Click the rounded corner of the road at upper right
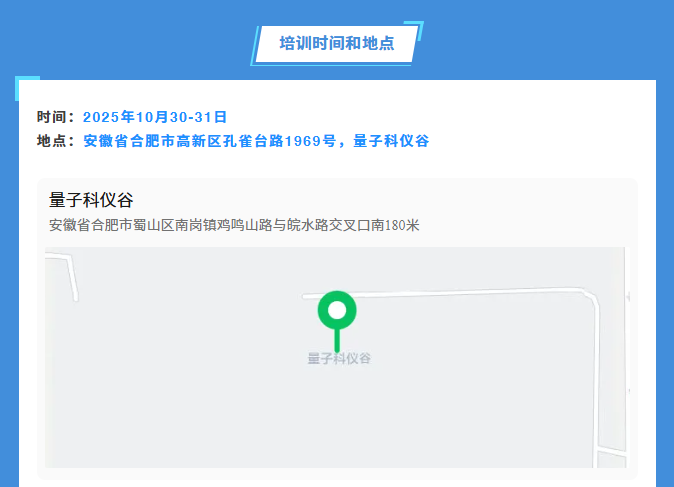This screenshot has height=487, width=674. (591, 298)
